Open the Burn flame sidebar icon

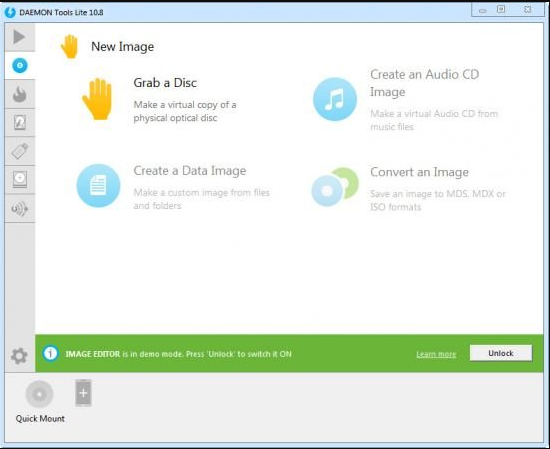click(20, 94)
